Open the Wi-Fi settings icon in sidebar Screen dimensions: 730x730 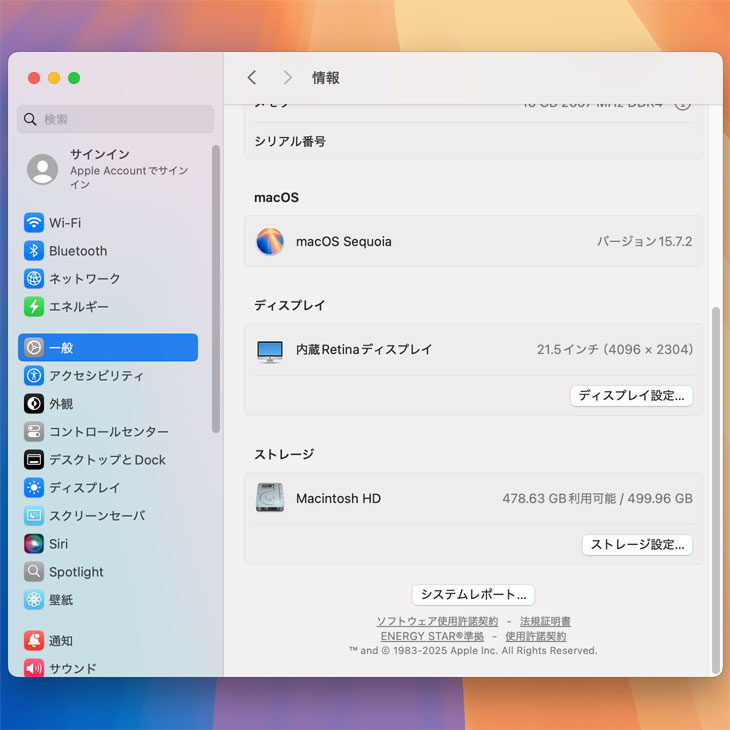34,223
